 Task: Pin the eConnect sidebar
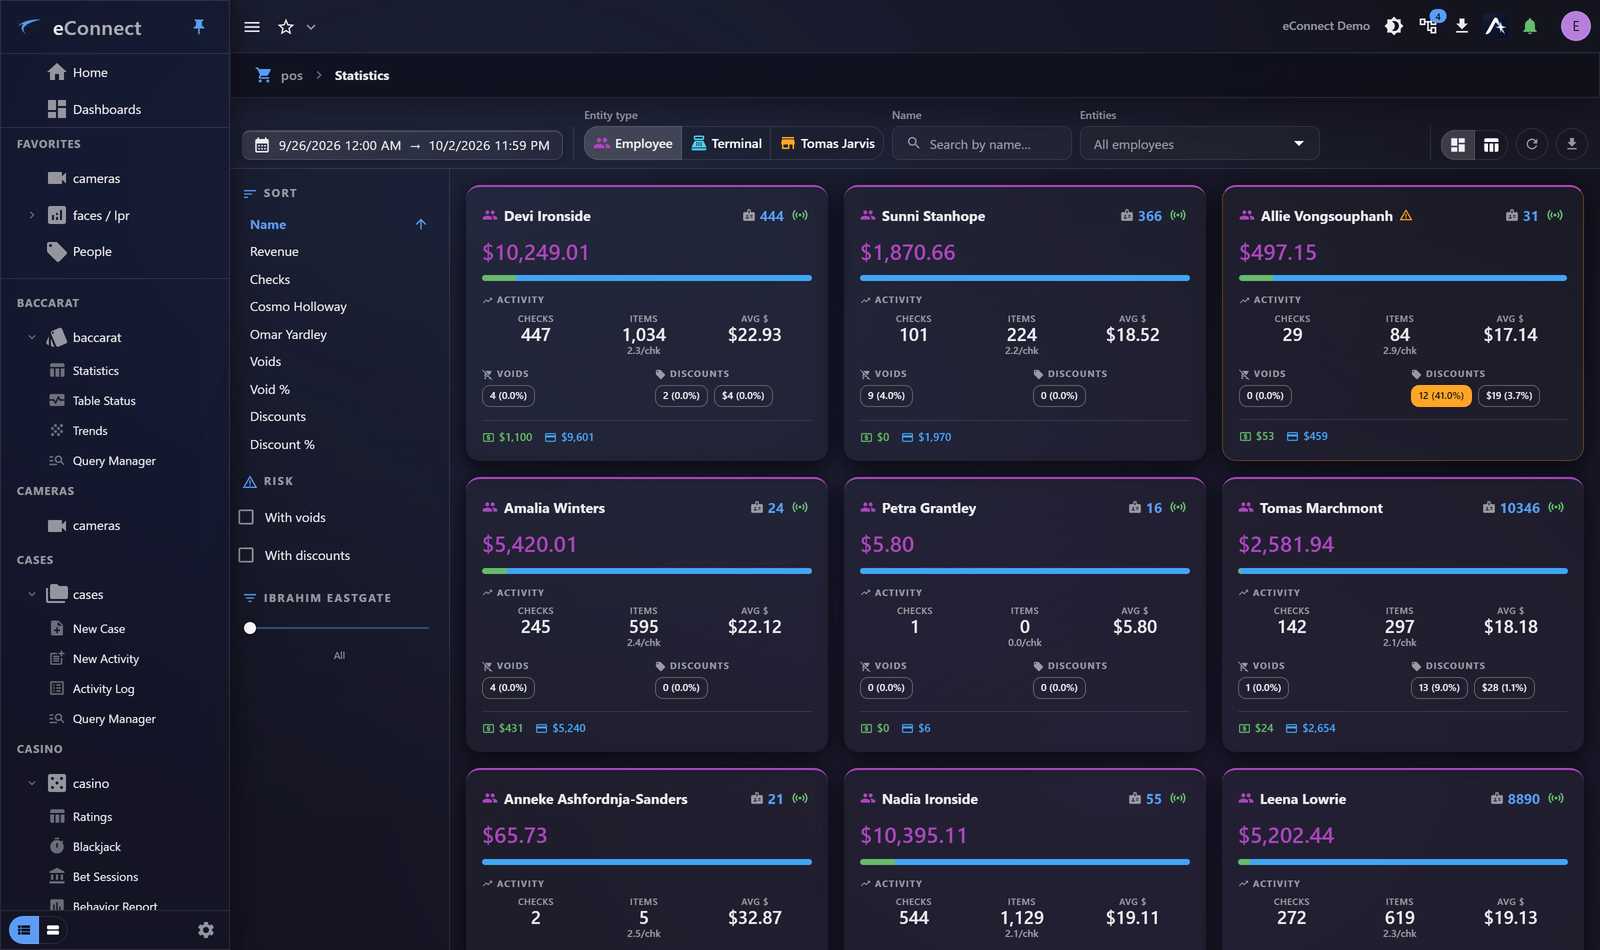point(199,27)
